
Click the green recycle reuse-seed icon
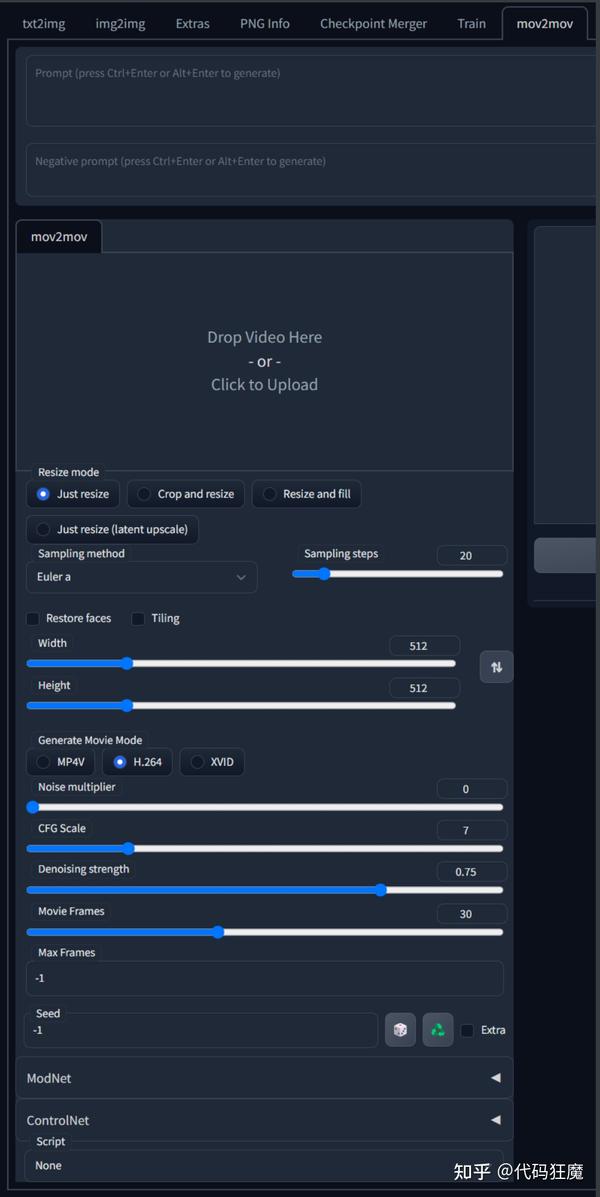(x=438, y=1030)
